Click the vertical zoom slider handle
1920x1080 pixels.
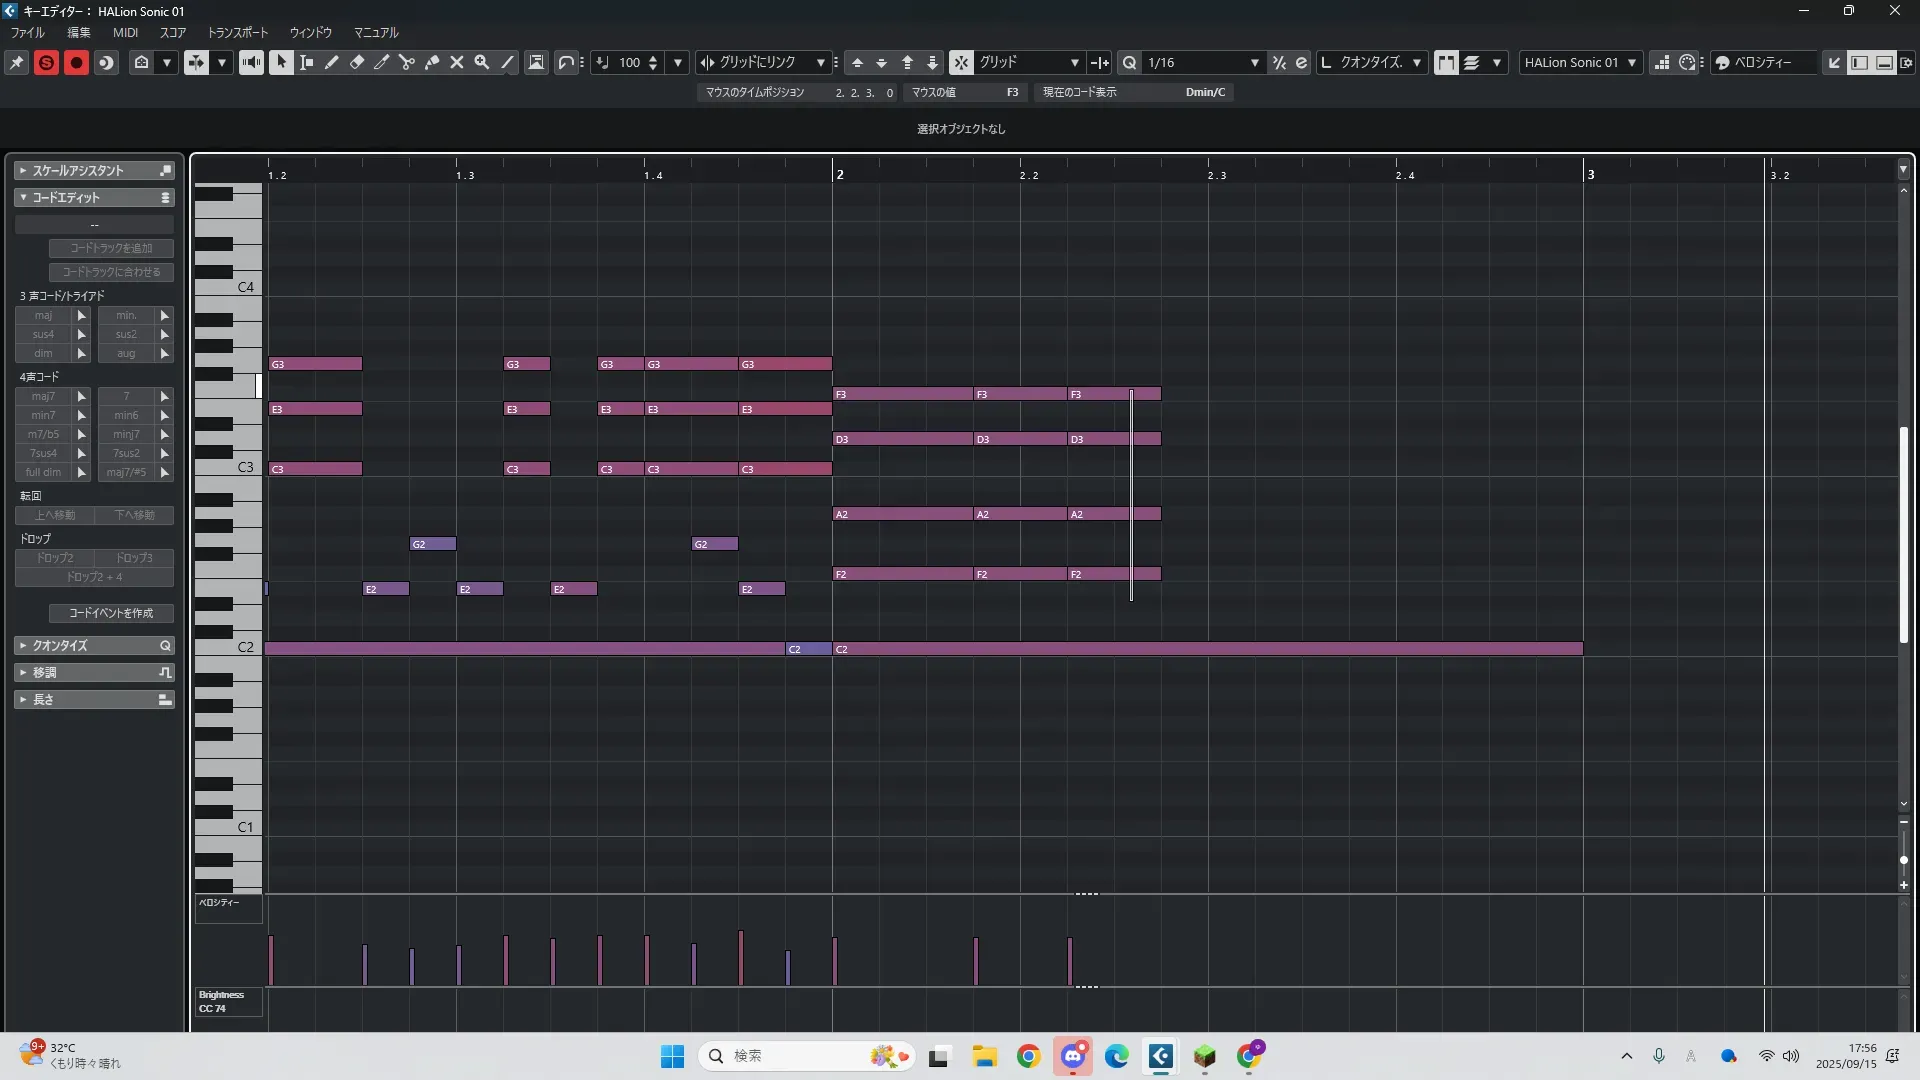pos(1903,860)
